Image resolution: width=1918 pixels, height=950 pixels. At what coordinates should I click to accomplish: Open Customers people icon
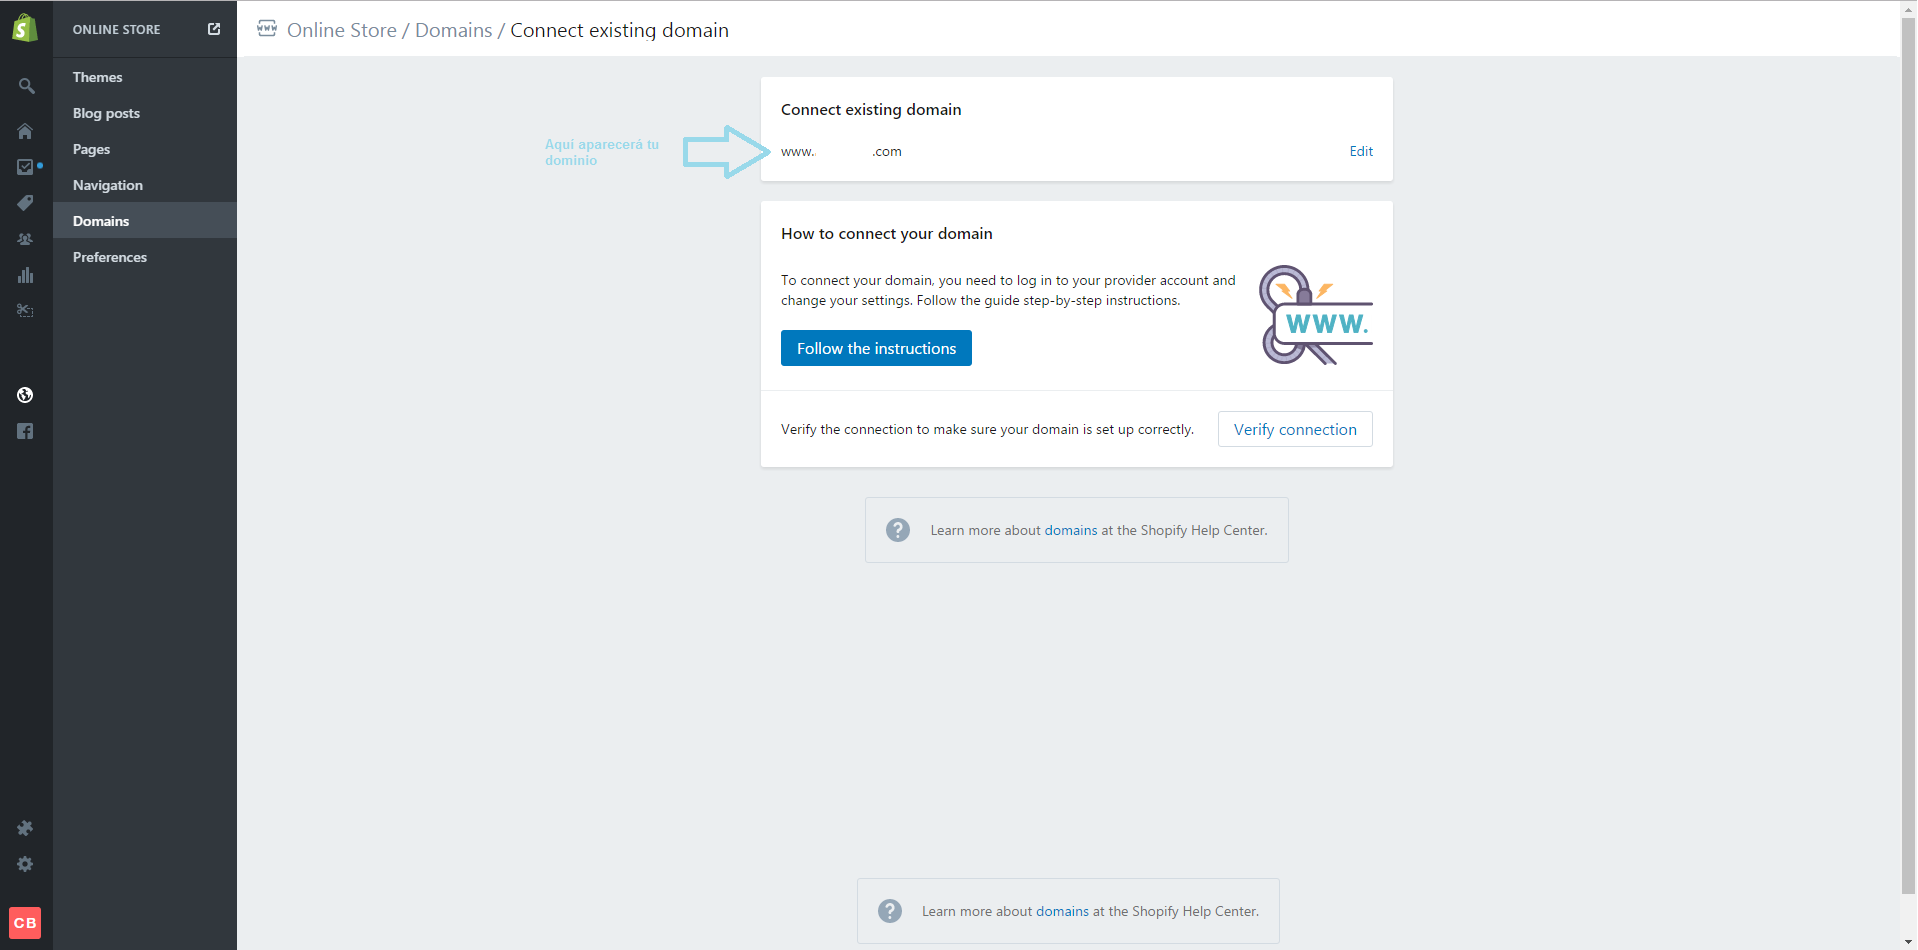[25, 239]
